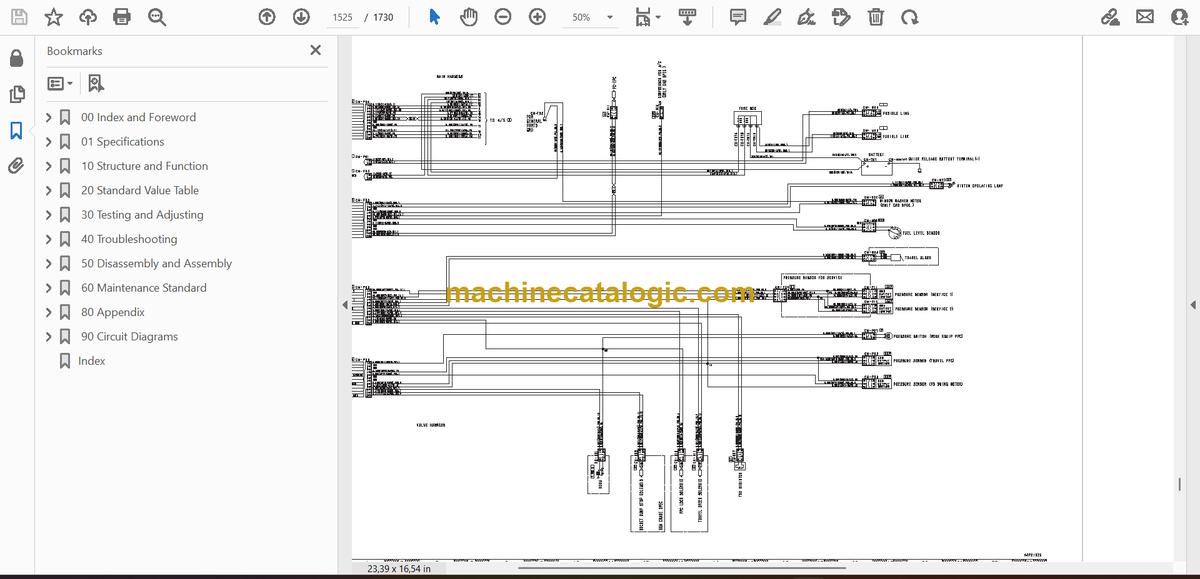
Task: Add this file to starred bookmarks
Action: 53,17
